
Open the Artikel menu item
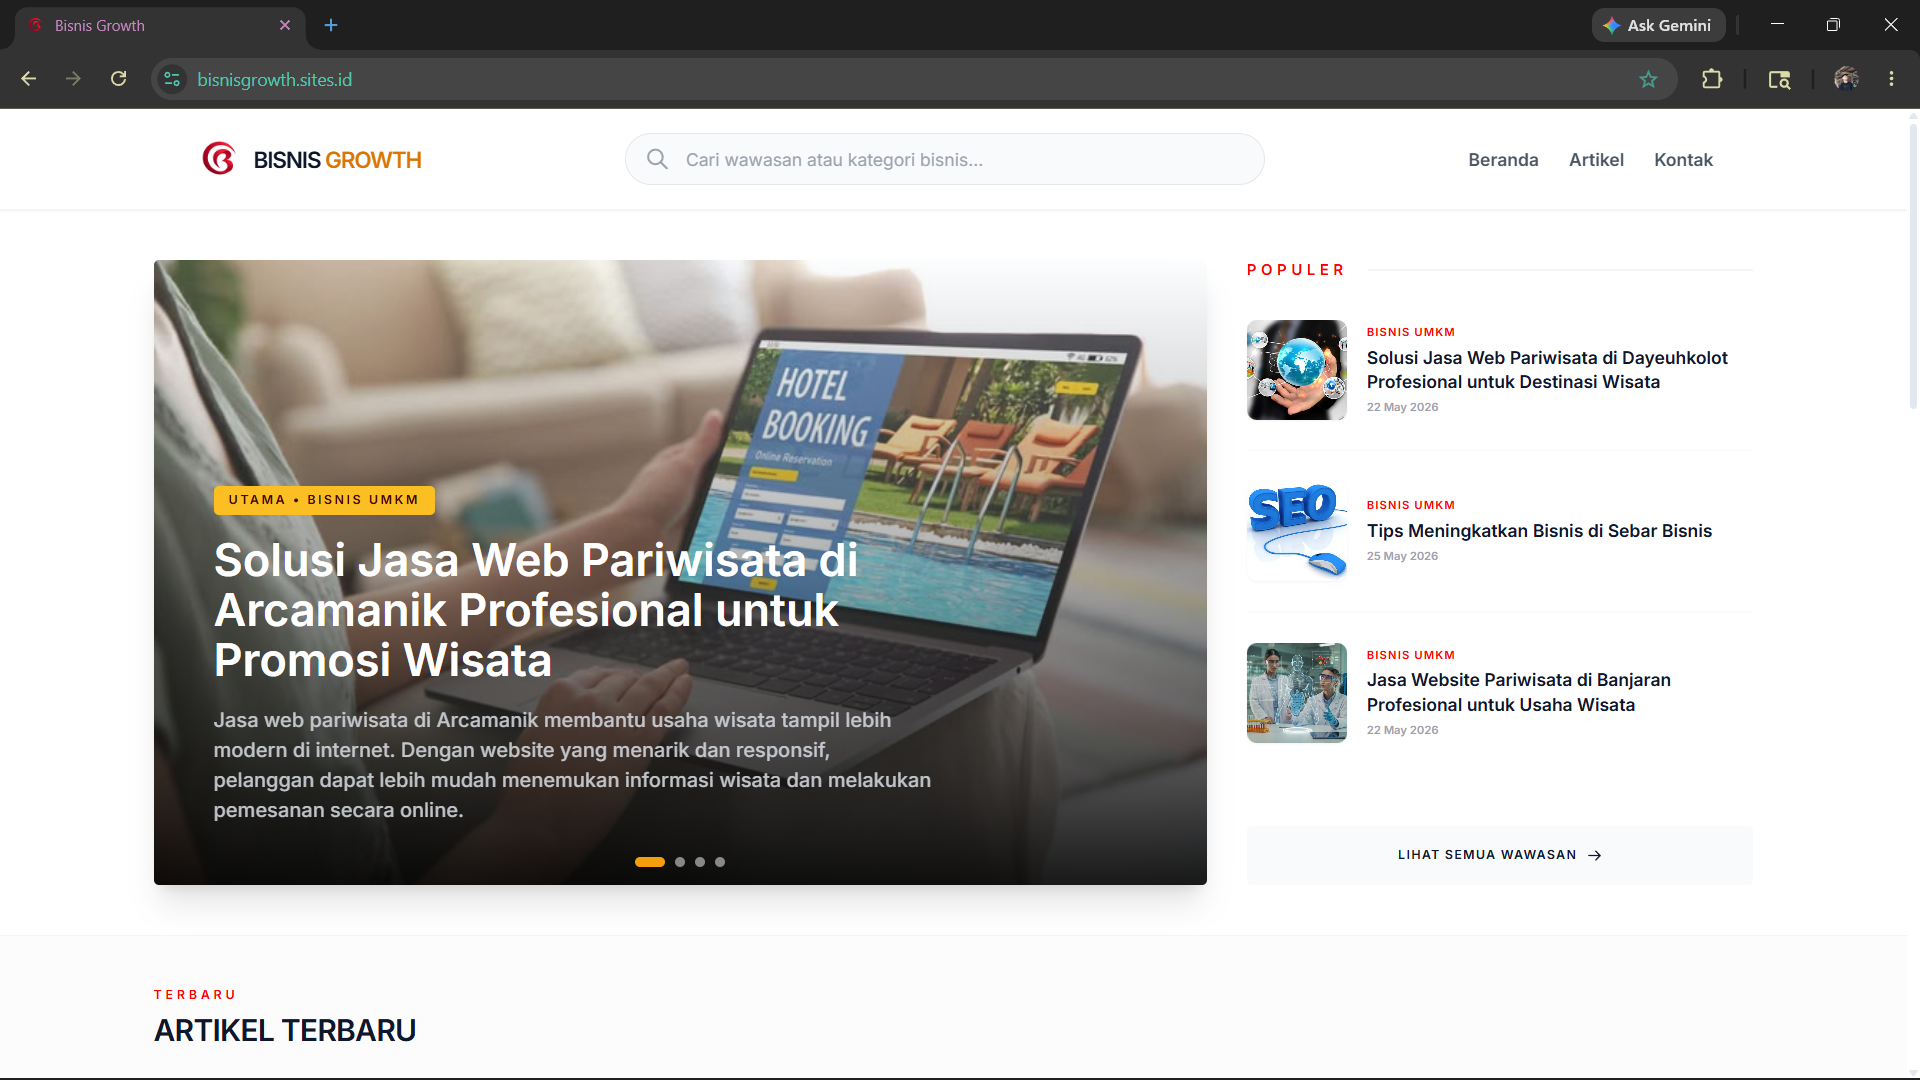1596,160
